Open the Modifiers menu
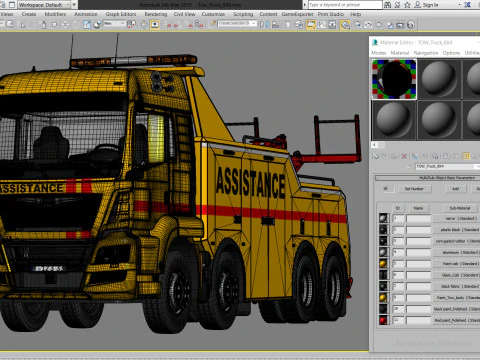The height and width of the screenshot is (360, 480). pyautogui.click(x=55, y=14)
